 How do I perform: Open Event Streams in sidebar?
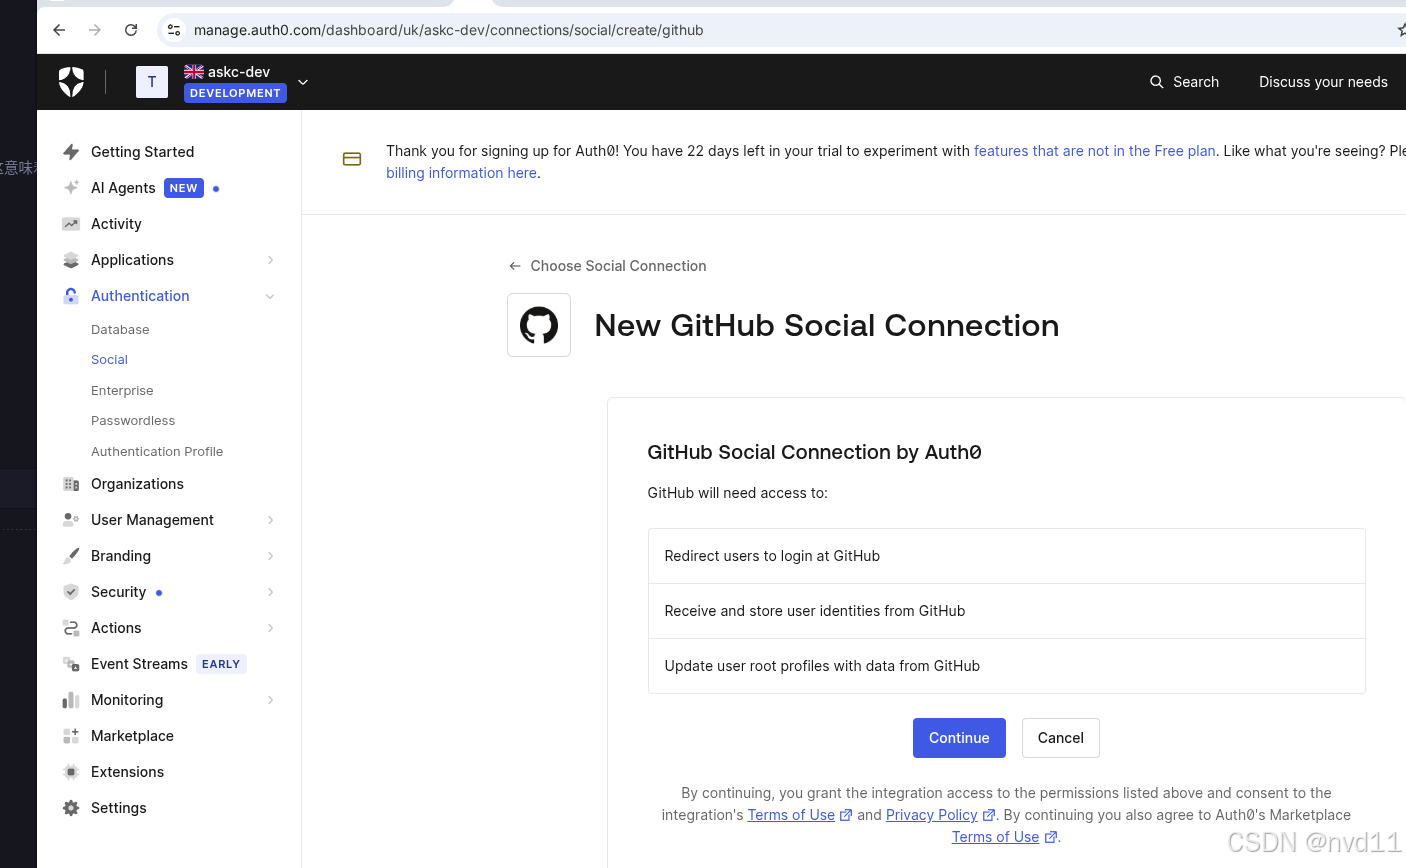pos(139,664)
